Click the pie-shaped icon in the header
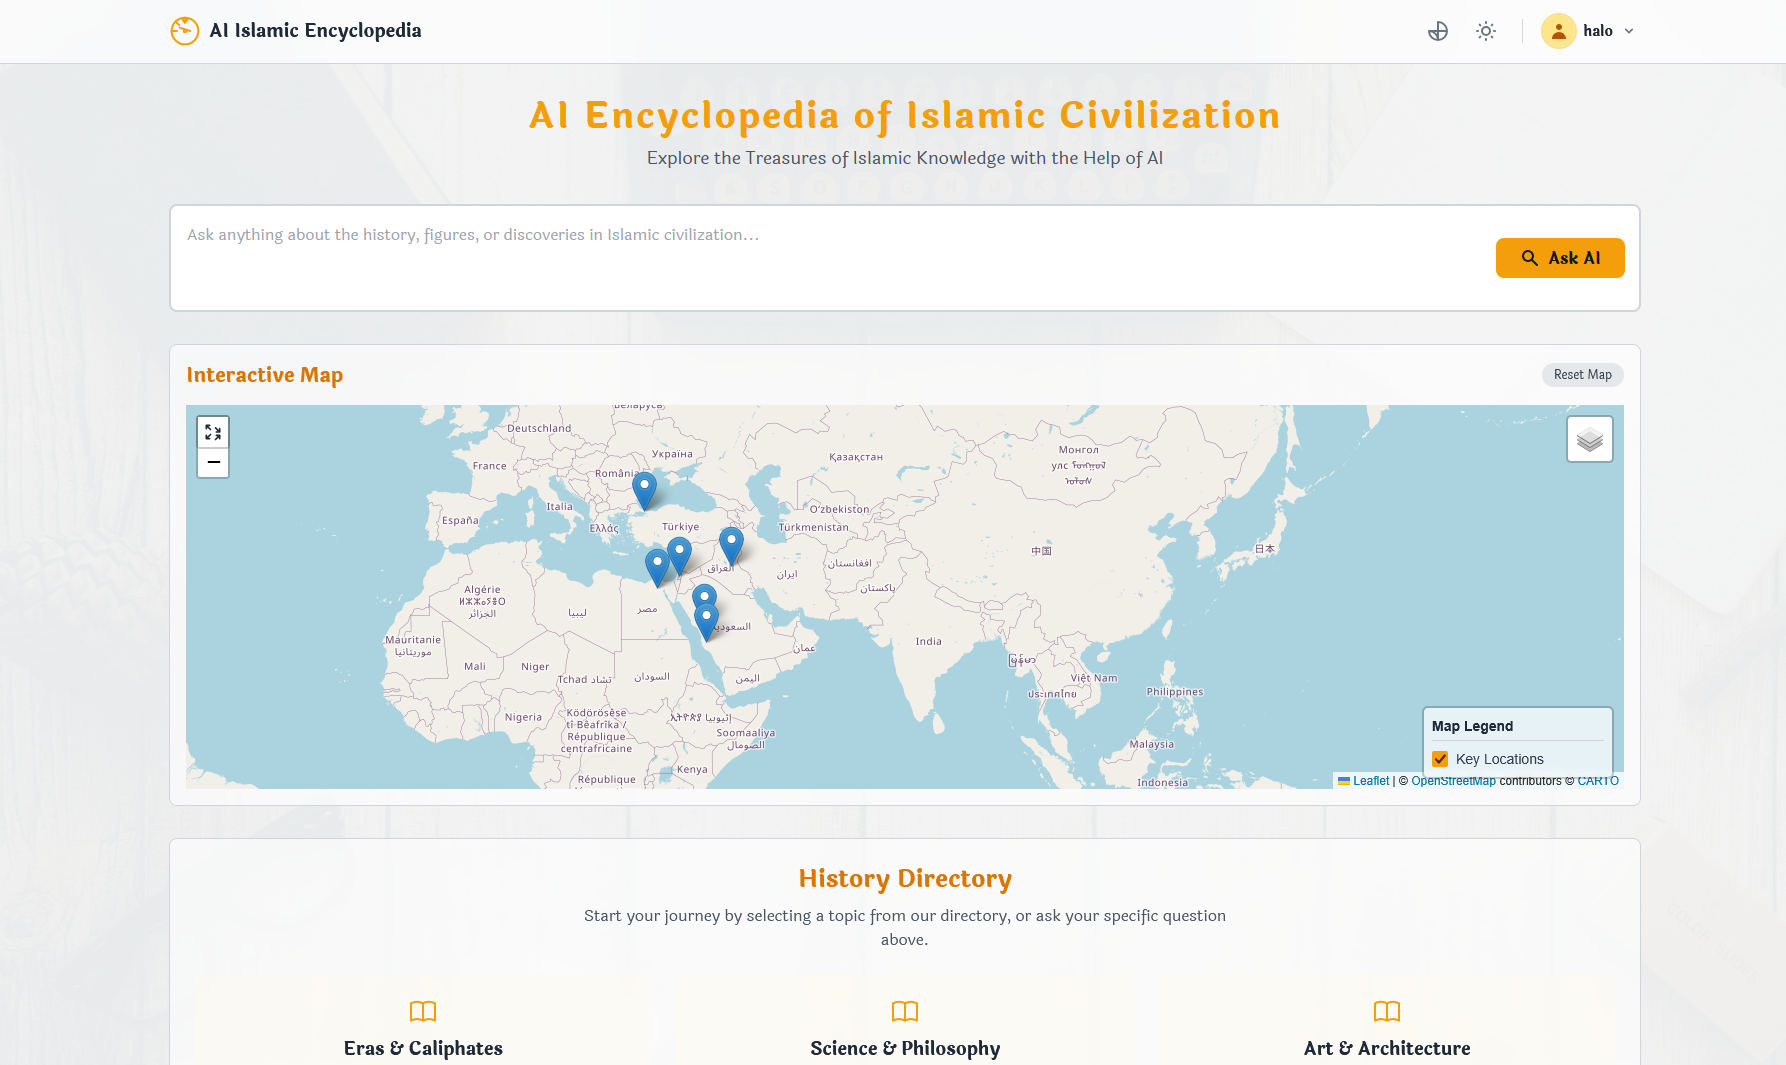The width and height of the screenshot is (1786, 1065). point(1437,31)
